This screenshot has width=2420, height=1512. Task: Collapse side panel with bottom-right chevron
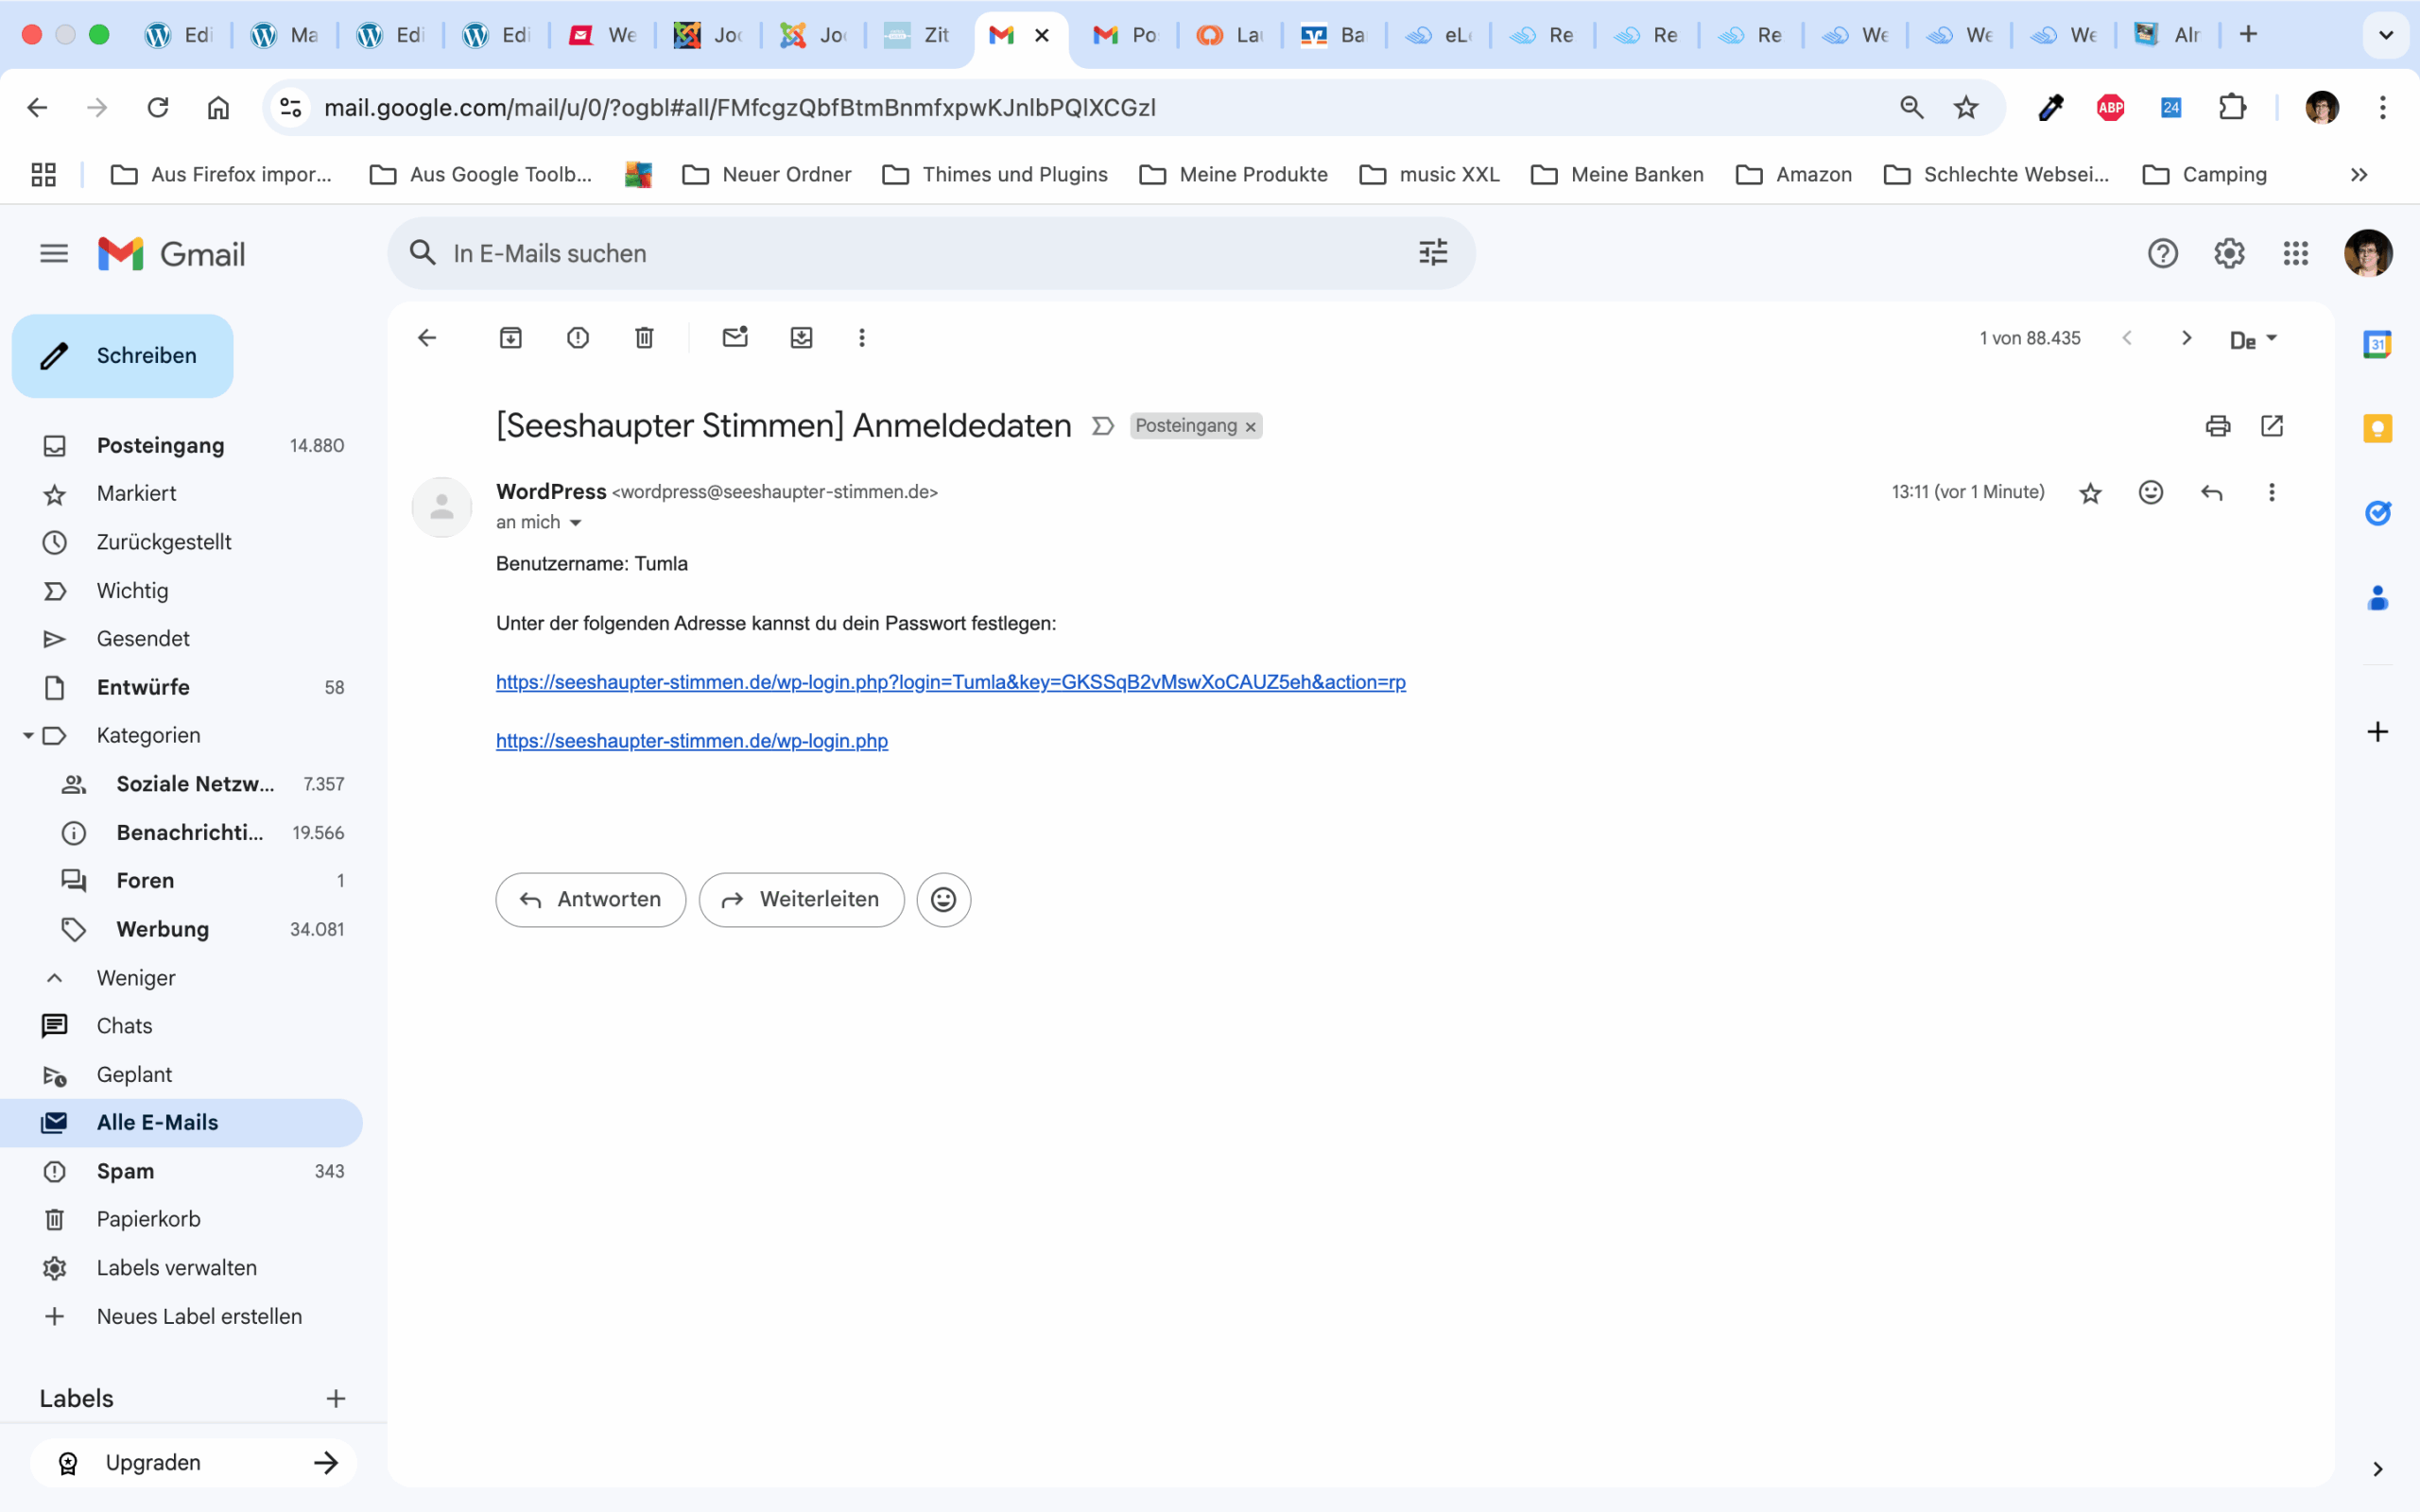tap(2378, 1469)
